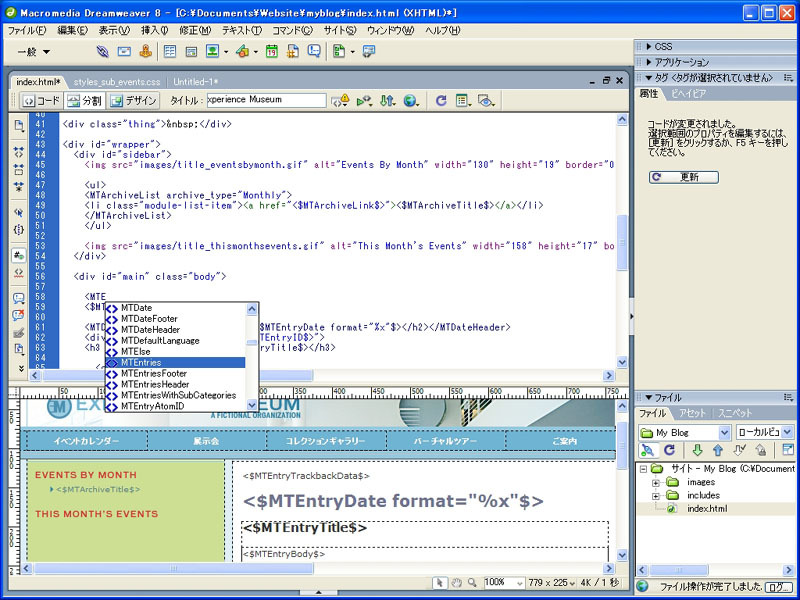This screenshot has height=600, width=800.
Task: Toggle connect to remote host icon
Action: tap(647, 450)
